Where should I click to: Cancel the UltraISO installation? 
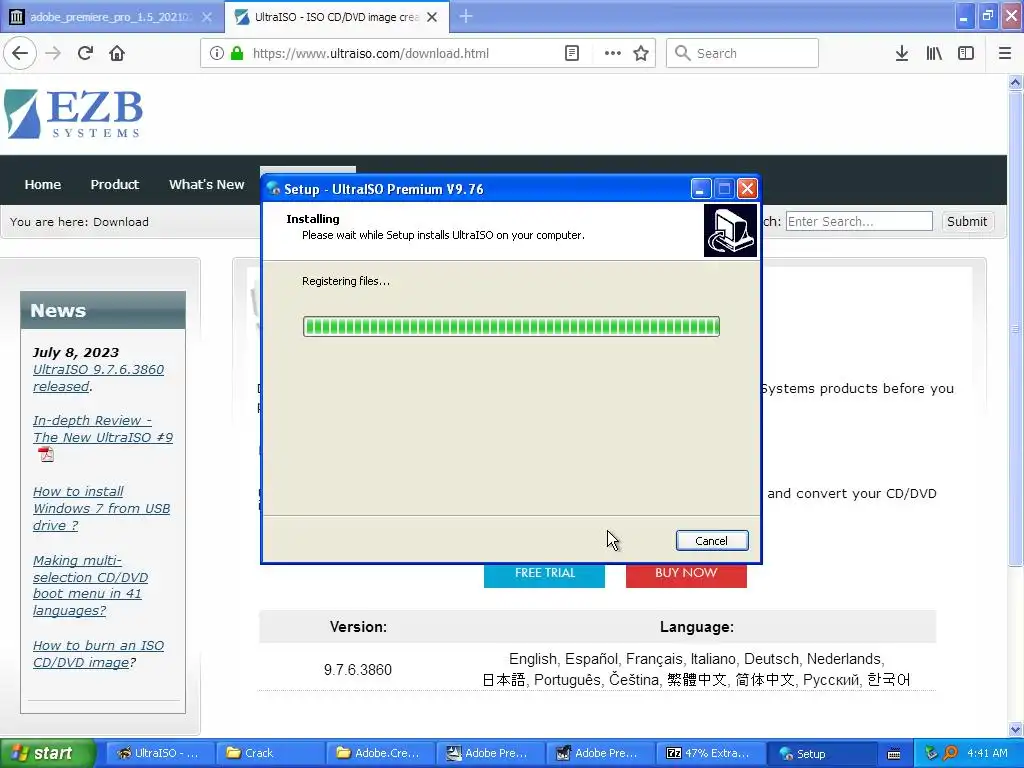712,541
